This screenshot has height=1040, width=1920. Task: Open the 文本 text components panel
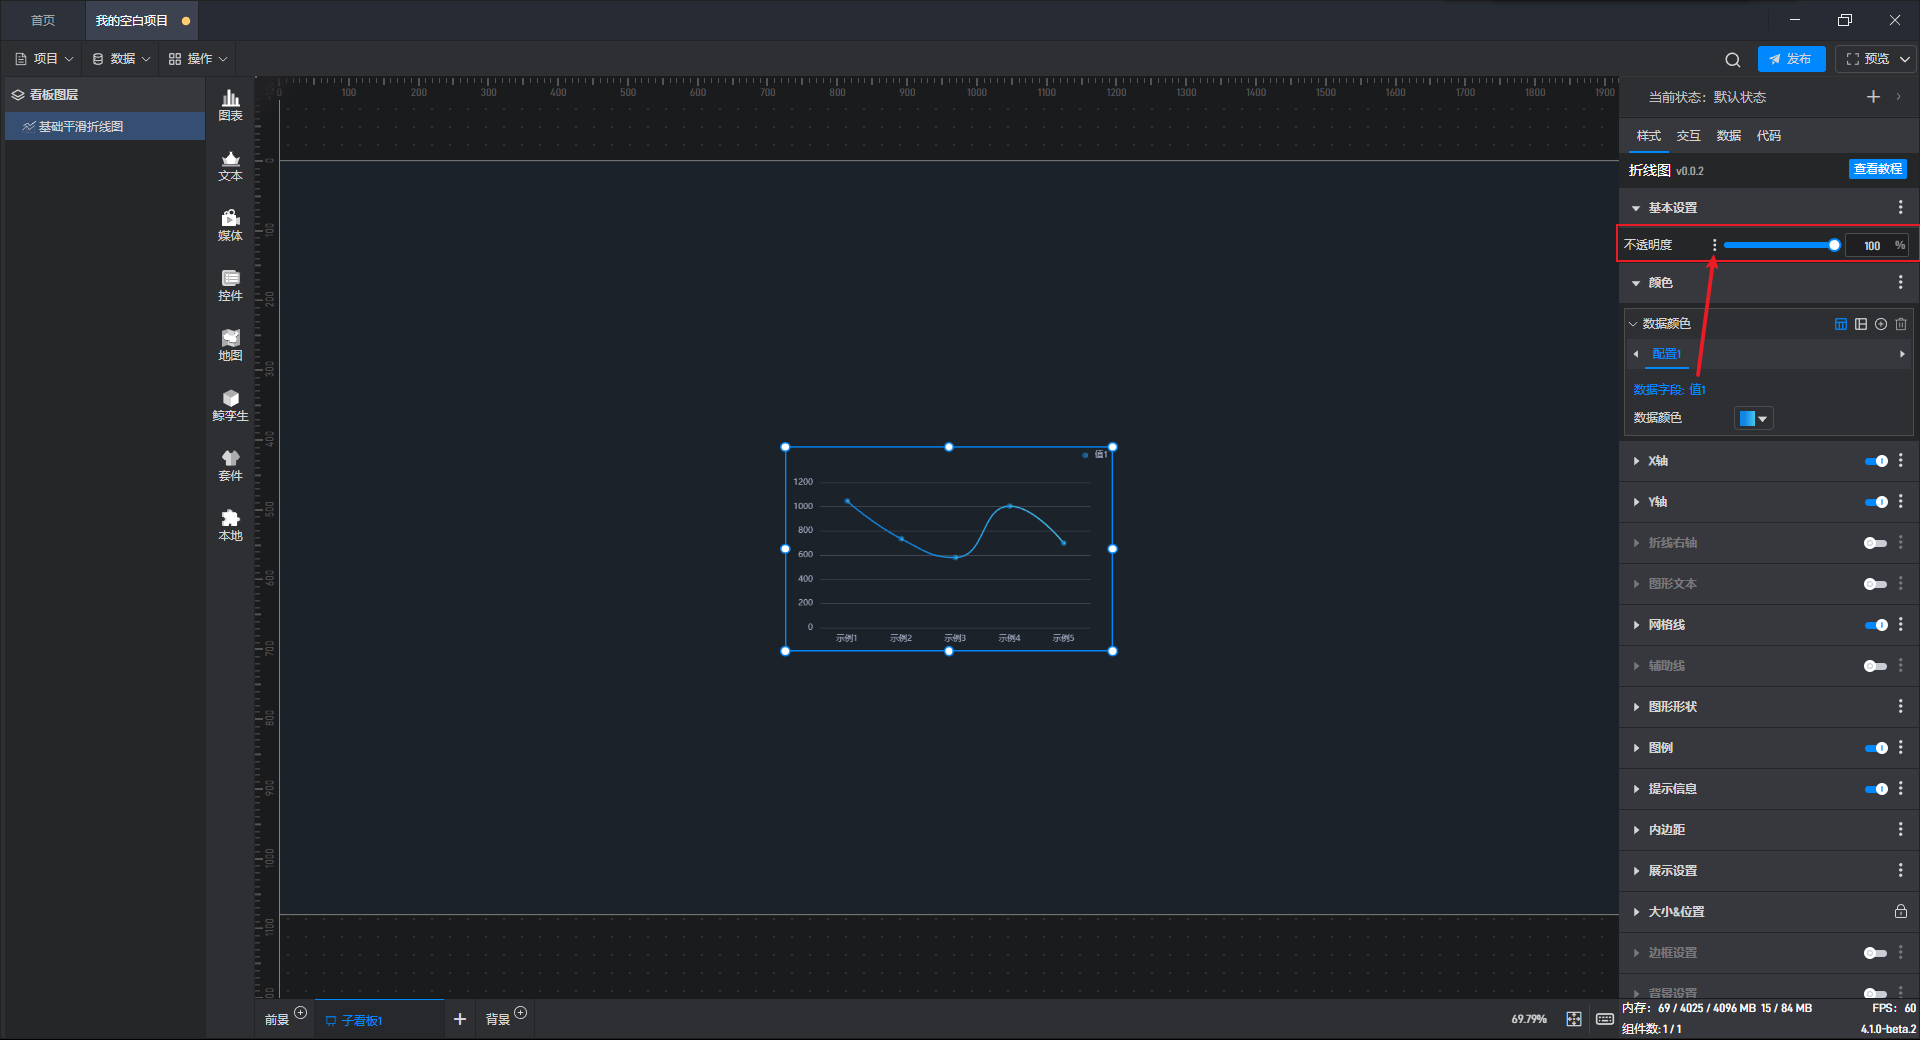[x=230, y=165]
